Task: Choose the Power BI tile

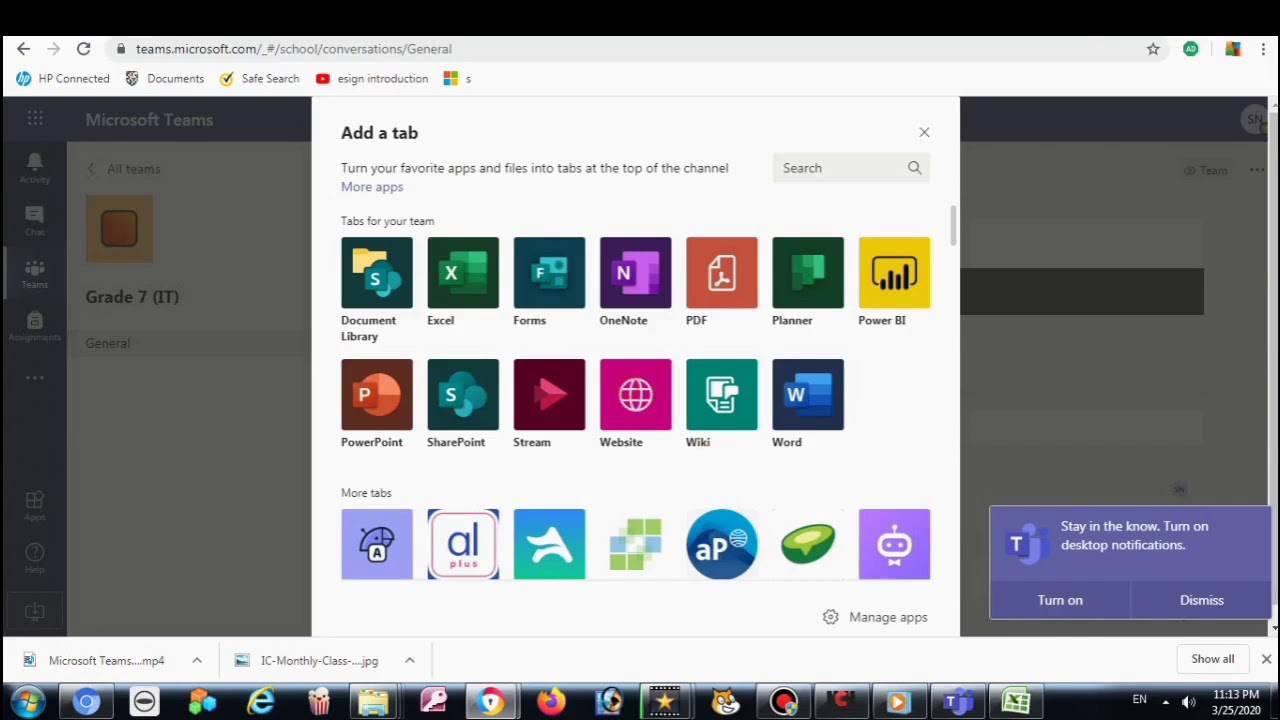Action: pos(894,273)
